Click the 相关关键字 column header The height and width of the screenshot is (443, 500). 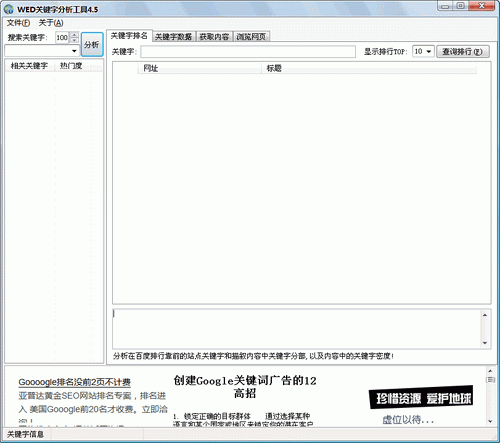click(29, 66)
